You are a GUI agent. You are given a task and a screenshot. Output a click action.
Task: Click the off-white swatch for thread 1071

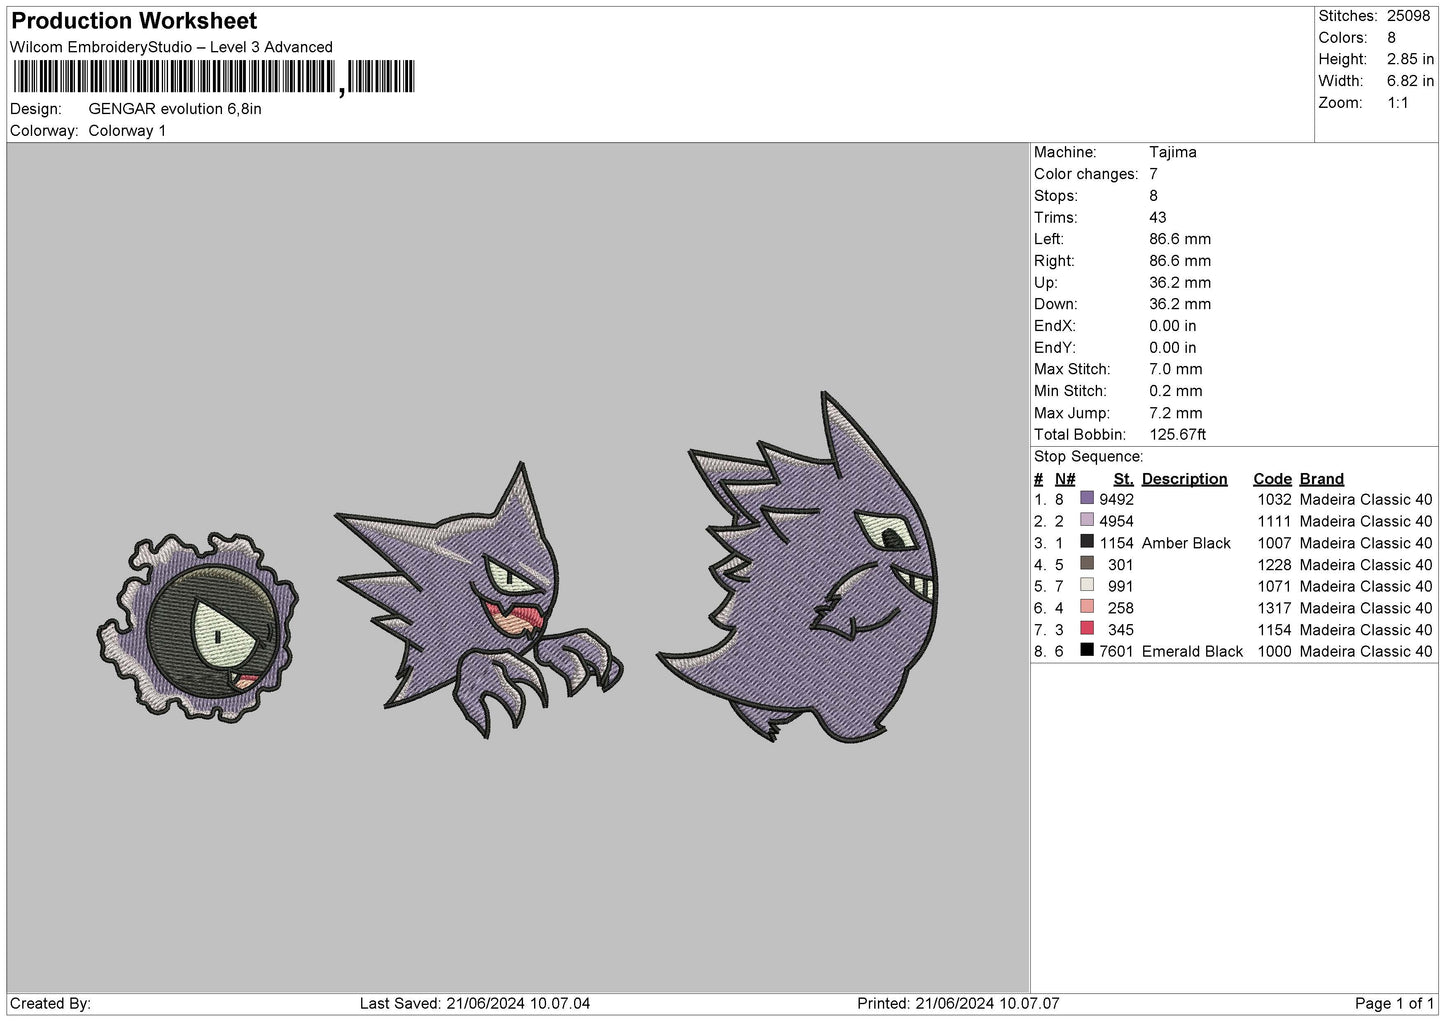click(x=1087, y=585)
